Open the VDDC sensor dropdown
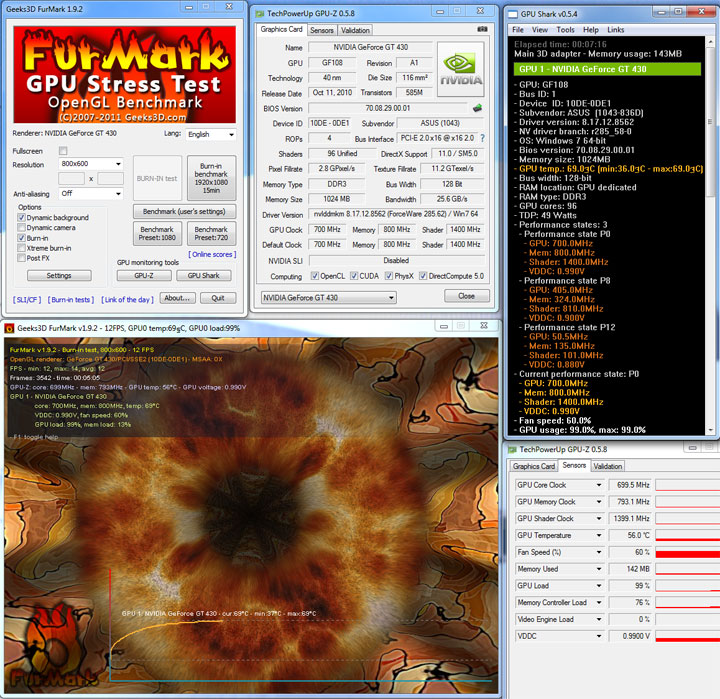 [599, 636]
